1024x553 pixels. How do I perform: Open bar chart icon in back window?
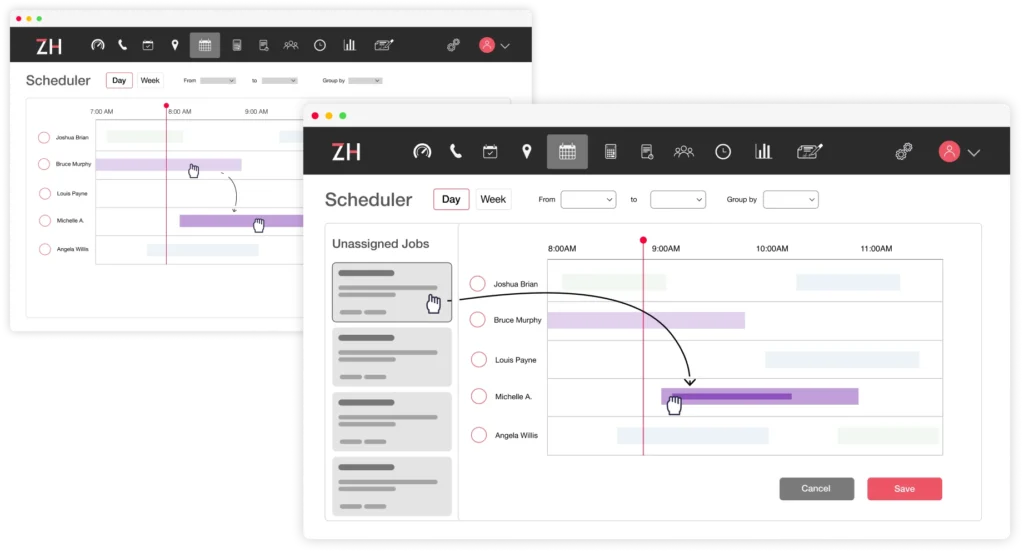(x=349, y=45)
